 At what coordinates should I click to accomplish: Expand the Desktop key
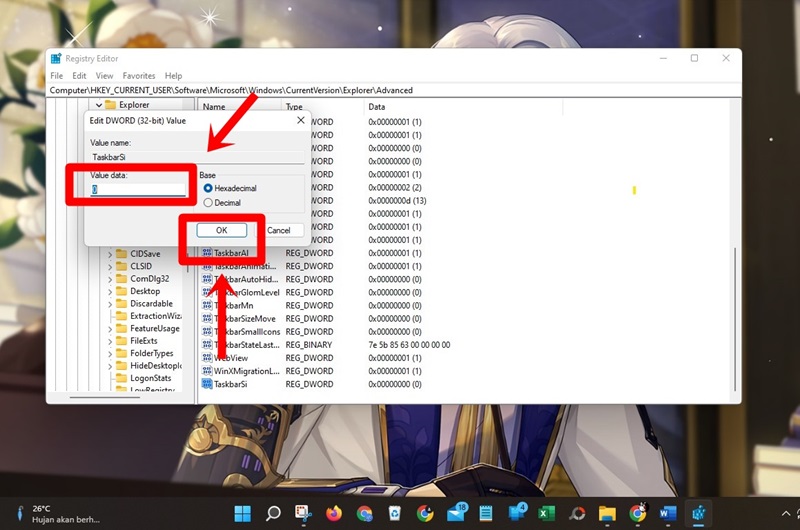[x=110, y=291]
